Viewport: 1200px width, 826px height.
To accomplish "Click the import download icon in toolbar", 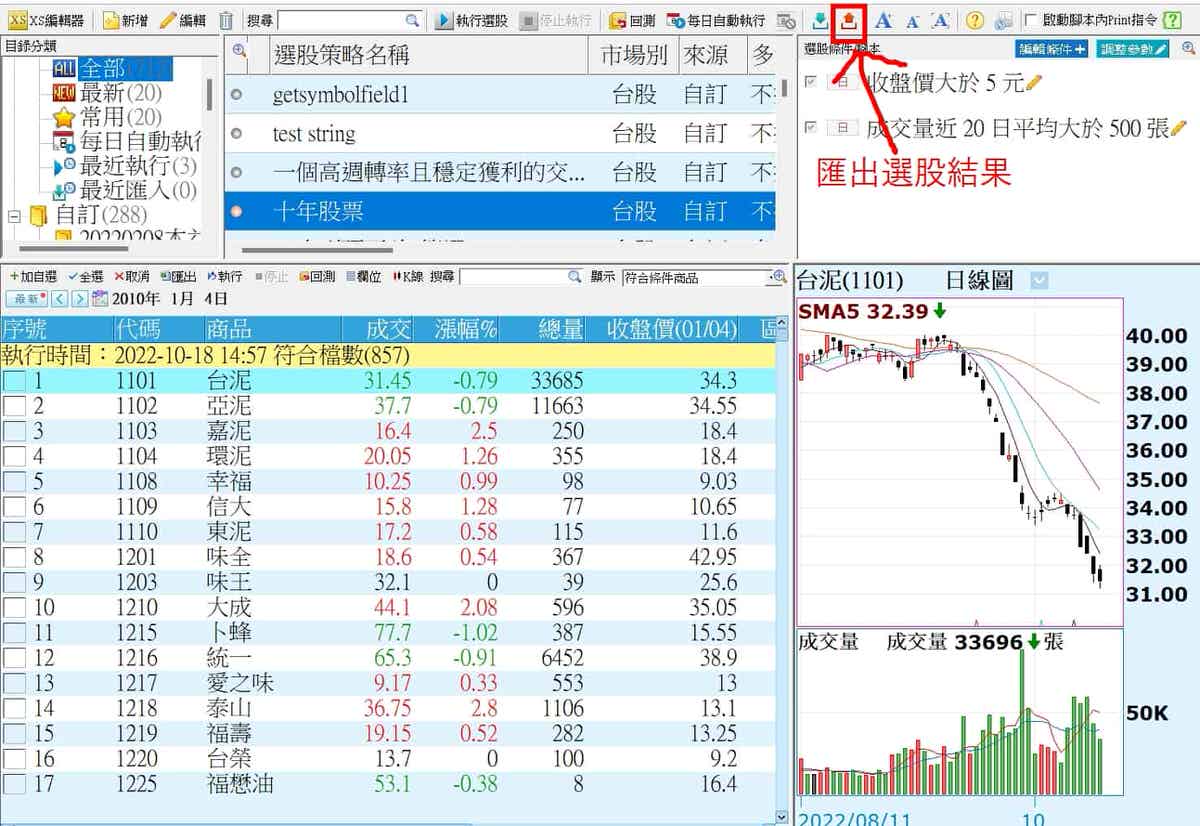I will [820, 20].
